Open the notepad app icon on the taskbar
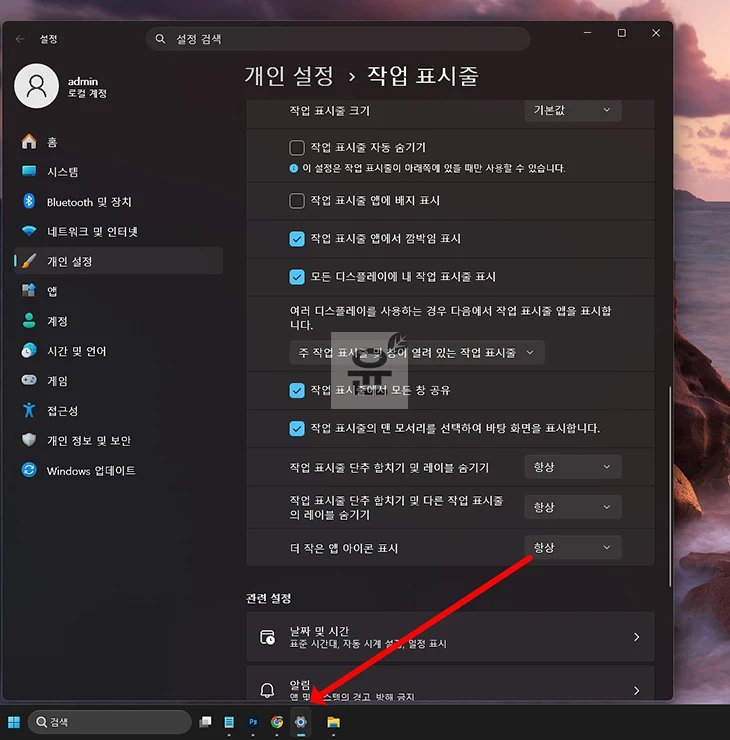 [x=229, y=722]
